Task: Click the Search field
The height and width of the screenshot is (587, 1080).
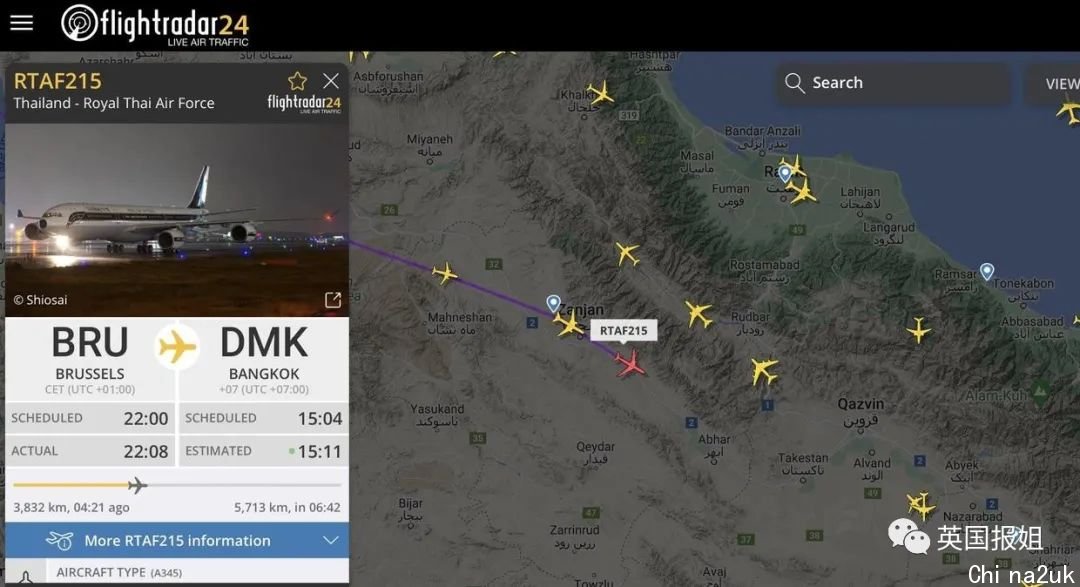Action: [x=894, y=83]
